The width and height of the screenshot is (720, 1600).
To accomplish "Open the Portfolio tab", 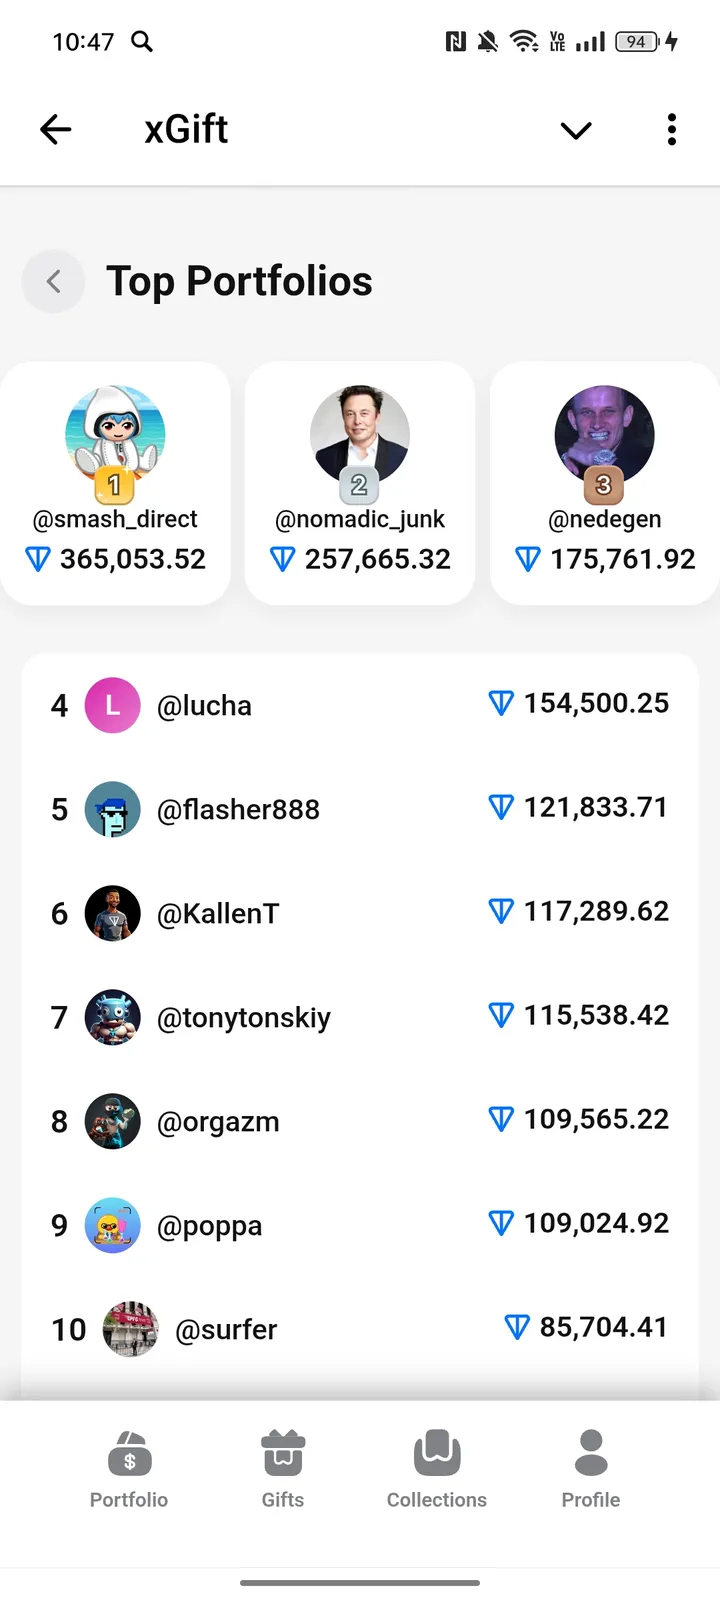I will coord(129,1468).
